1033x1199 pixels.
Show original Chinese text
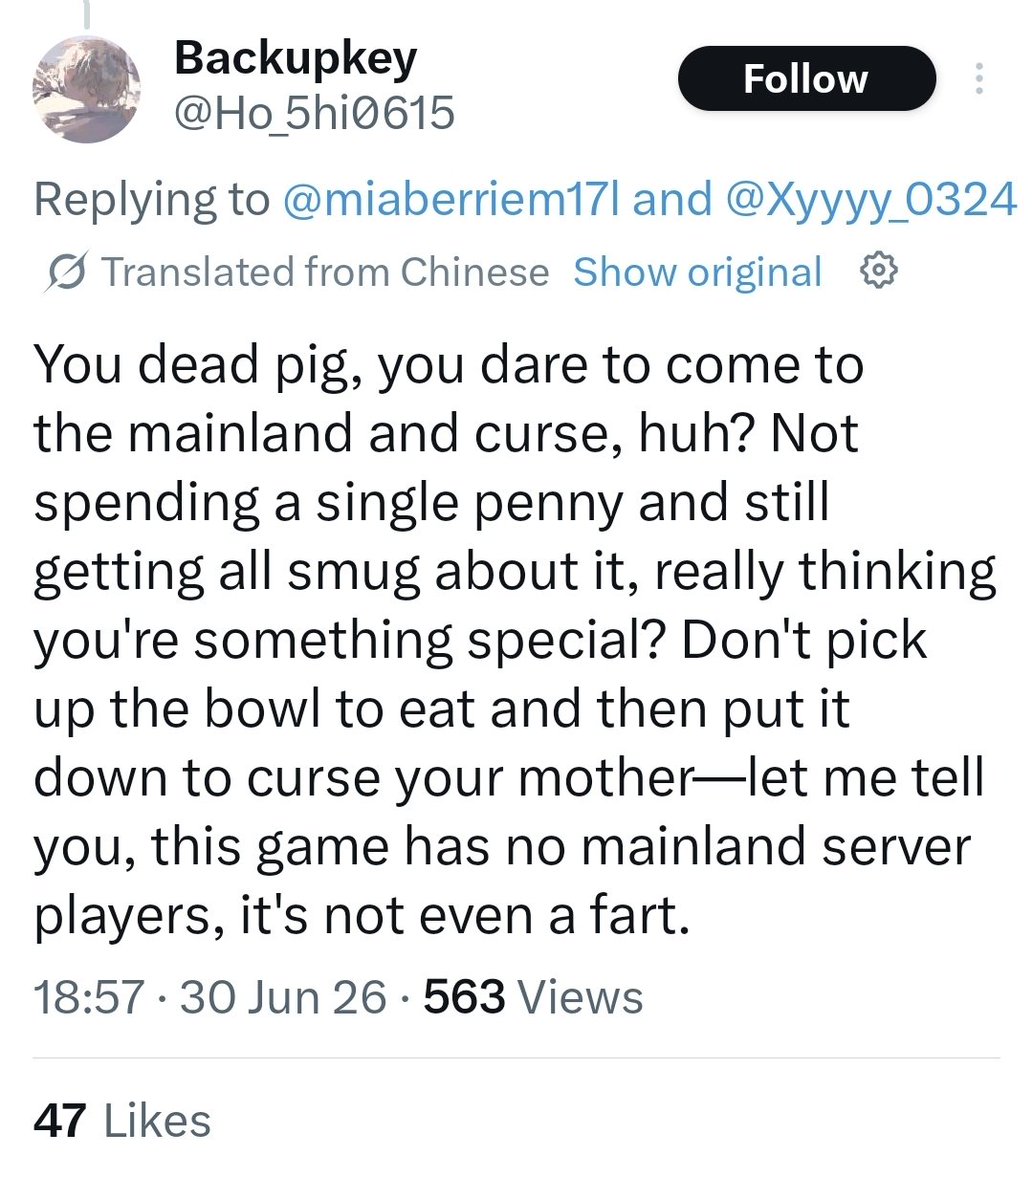(697, 271)
